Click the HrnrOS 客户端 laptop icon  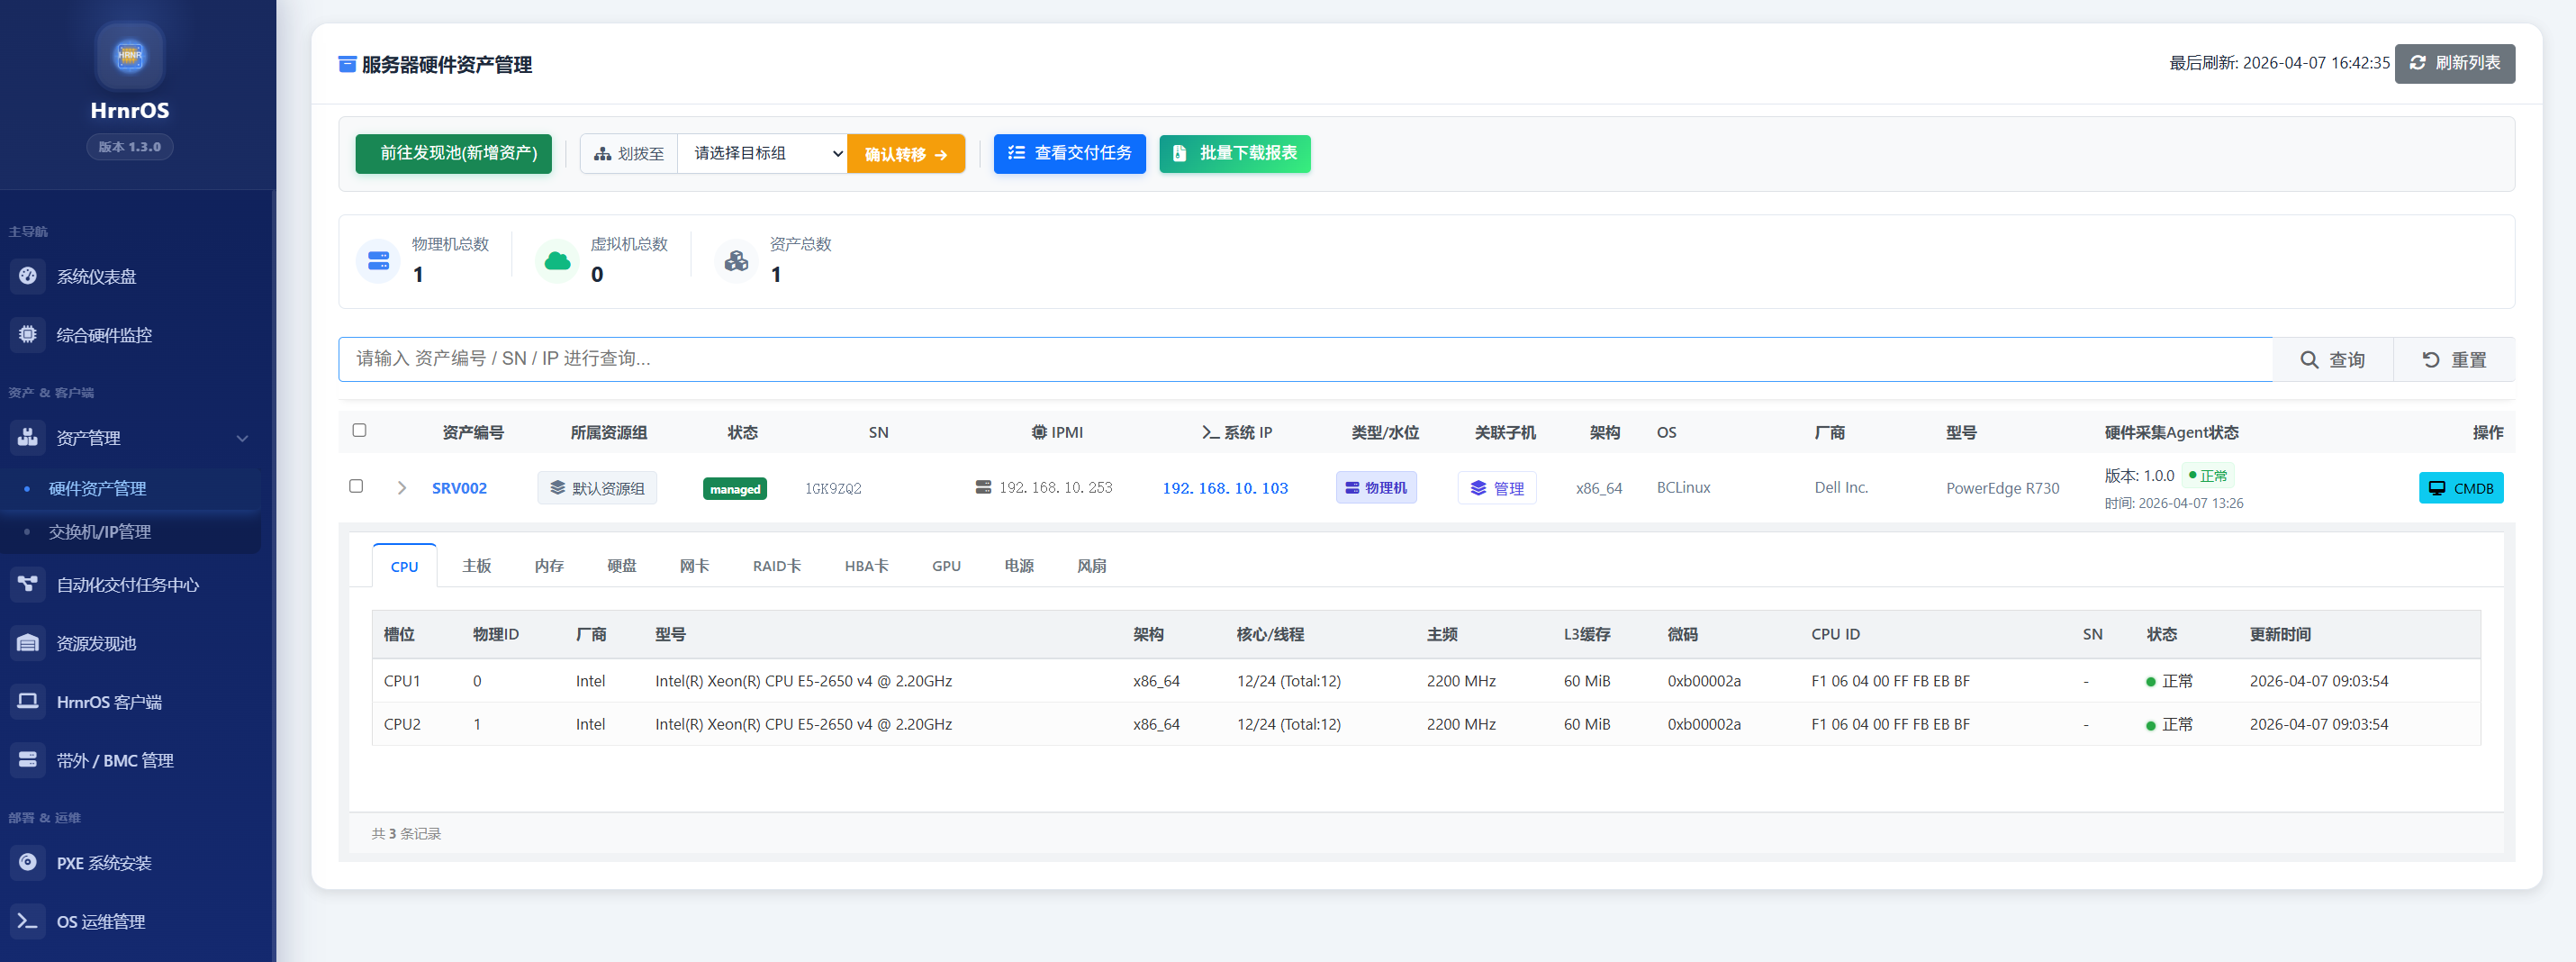tap(28, 701)
